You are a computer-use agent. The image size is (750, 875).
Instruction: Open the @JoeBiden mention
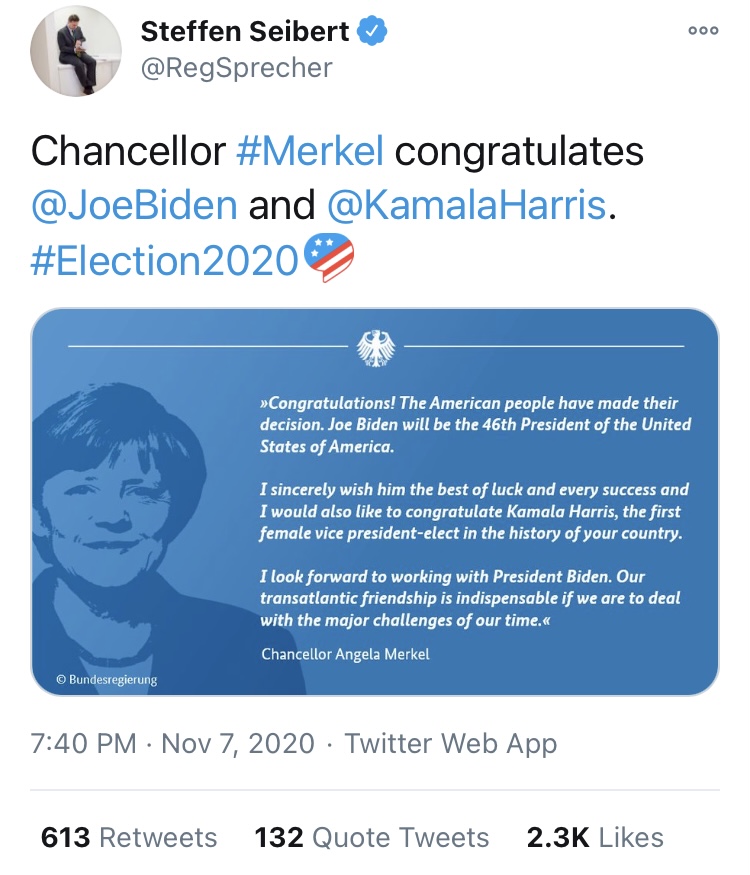click(134, 205)
